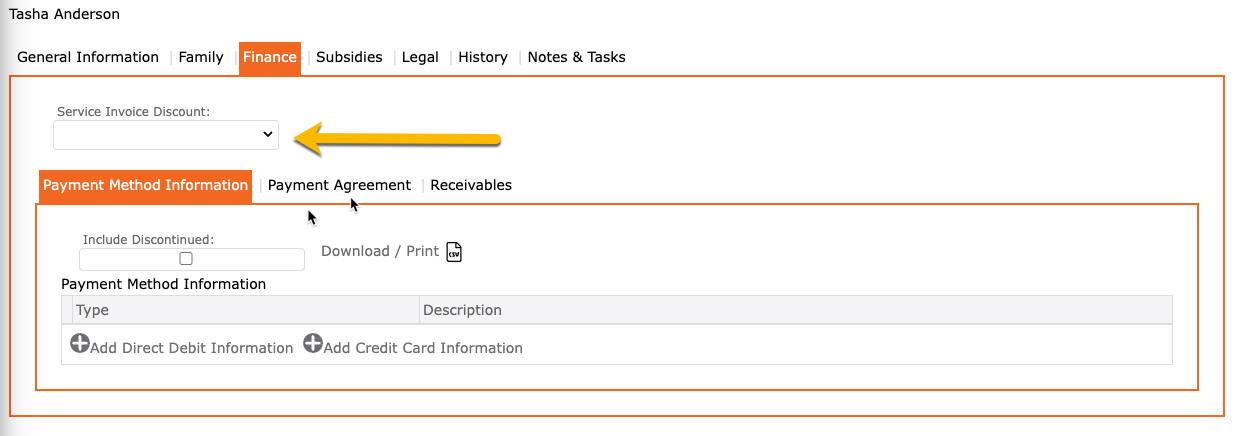This screenshot has height=436, width=1243.
Task: Click the CSV download icon
Action: (454, 251)
